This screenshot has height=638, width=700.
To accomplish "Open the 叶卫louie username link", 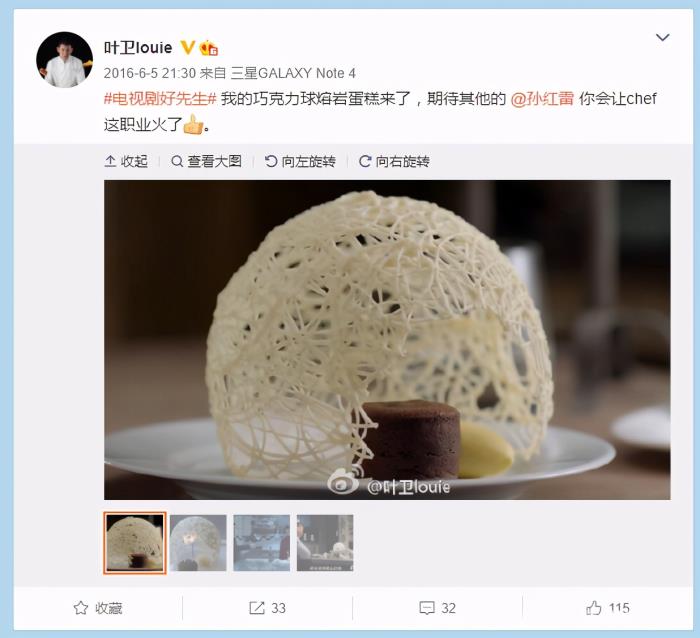I will point(138,47).
